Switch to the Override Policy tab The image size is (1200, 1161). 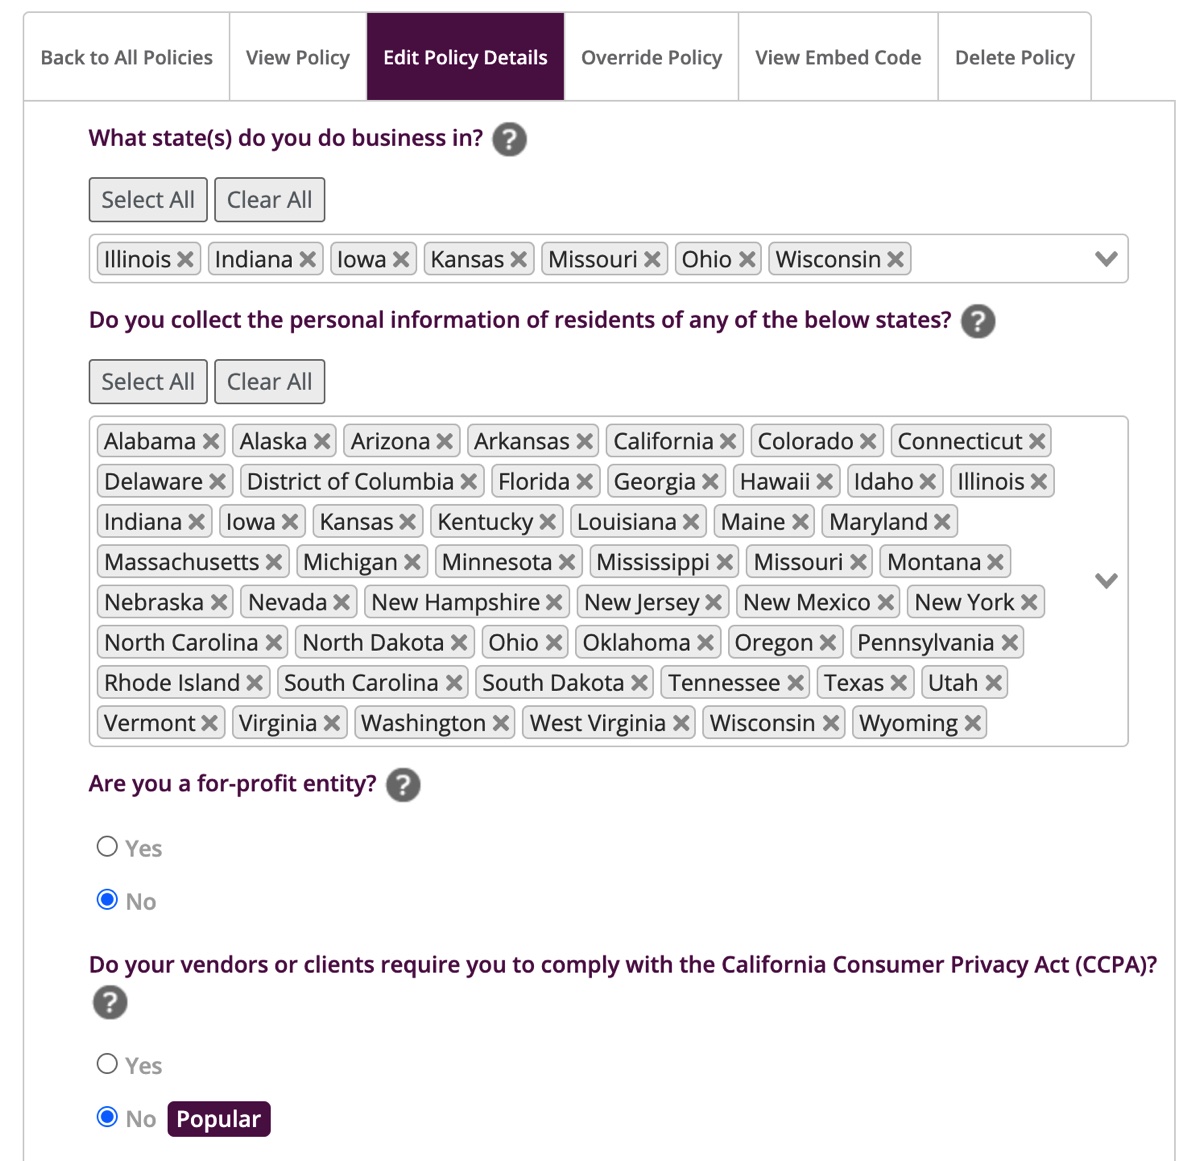[651, 57]
